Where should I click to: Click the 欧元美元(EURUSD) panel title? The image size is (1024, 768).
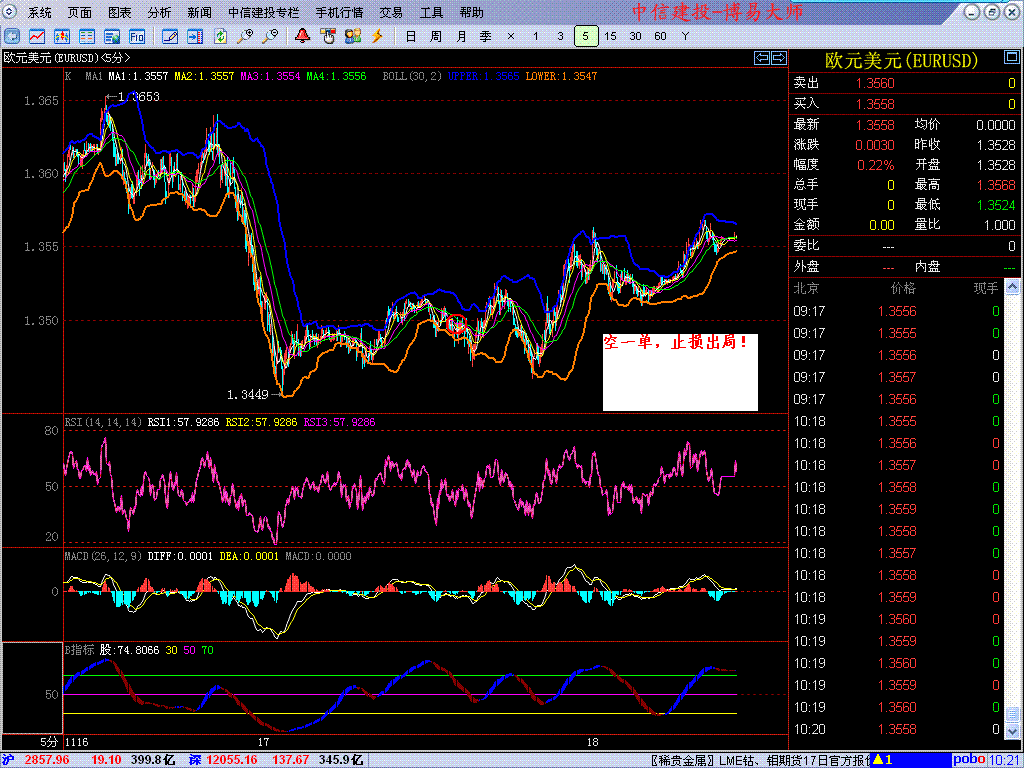(x=902, y=61)
